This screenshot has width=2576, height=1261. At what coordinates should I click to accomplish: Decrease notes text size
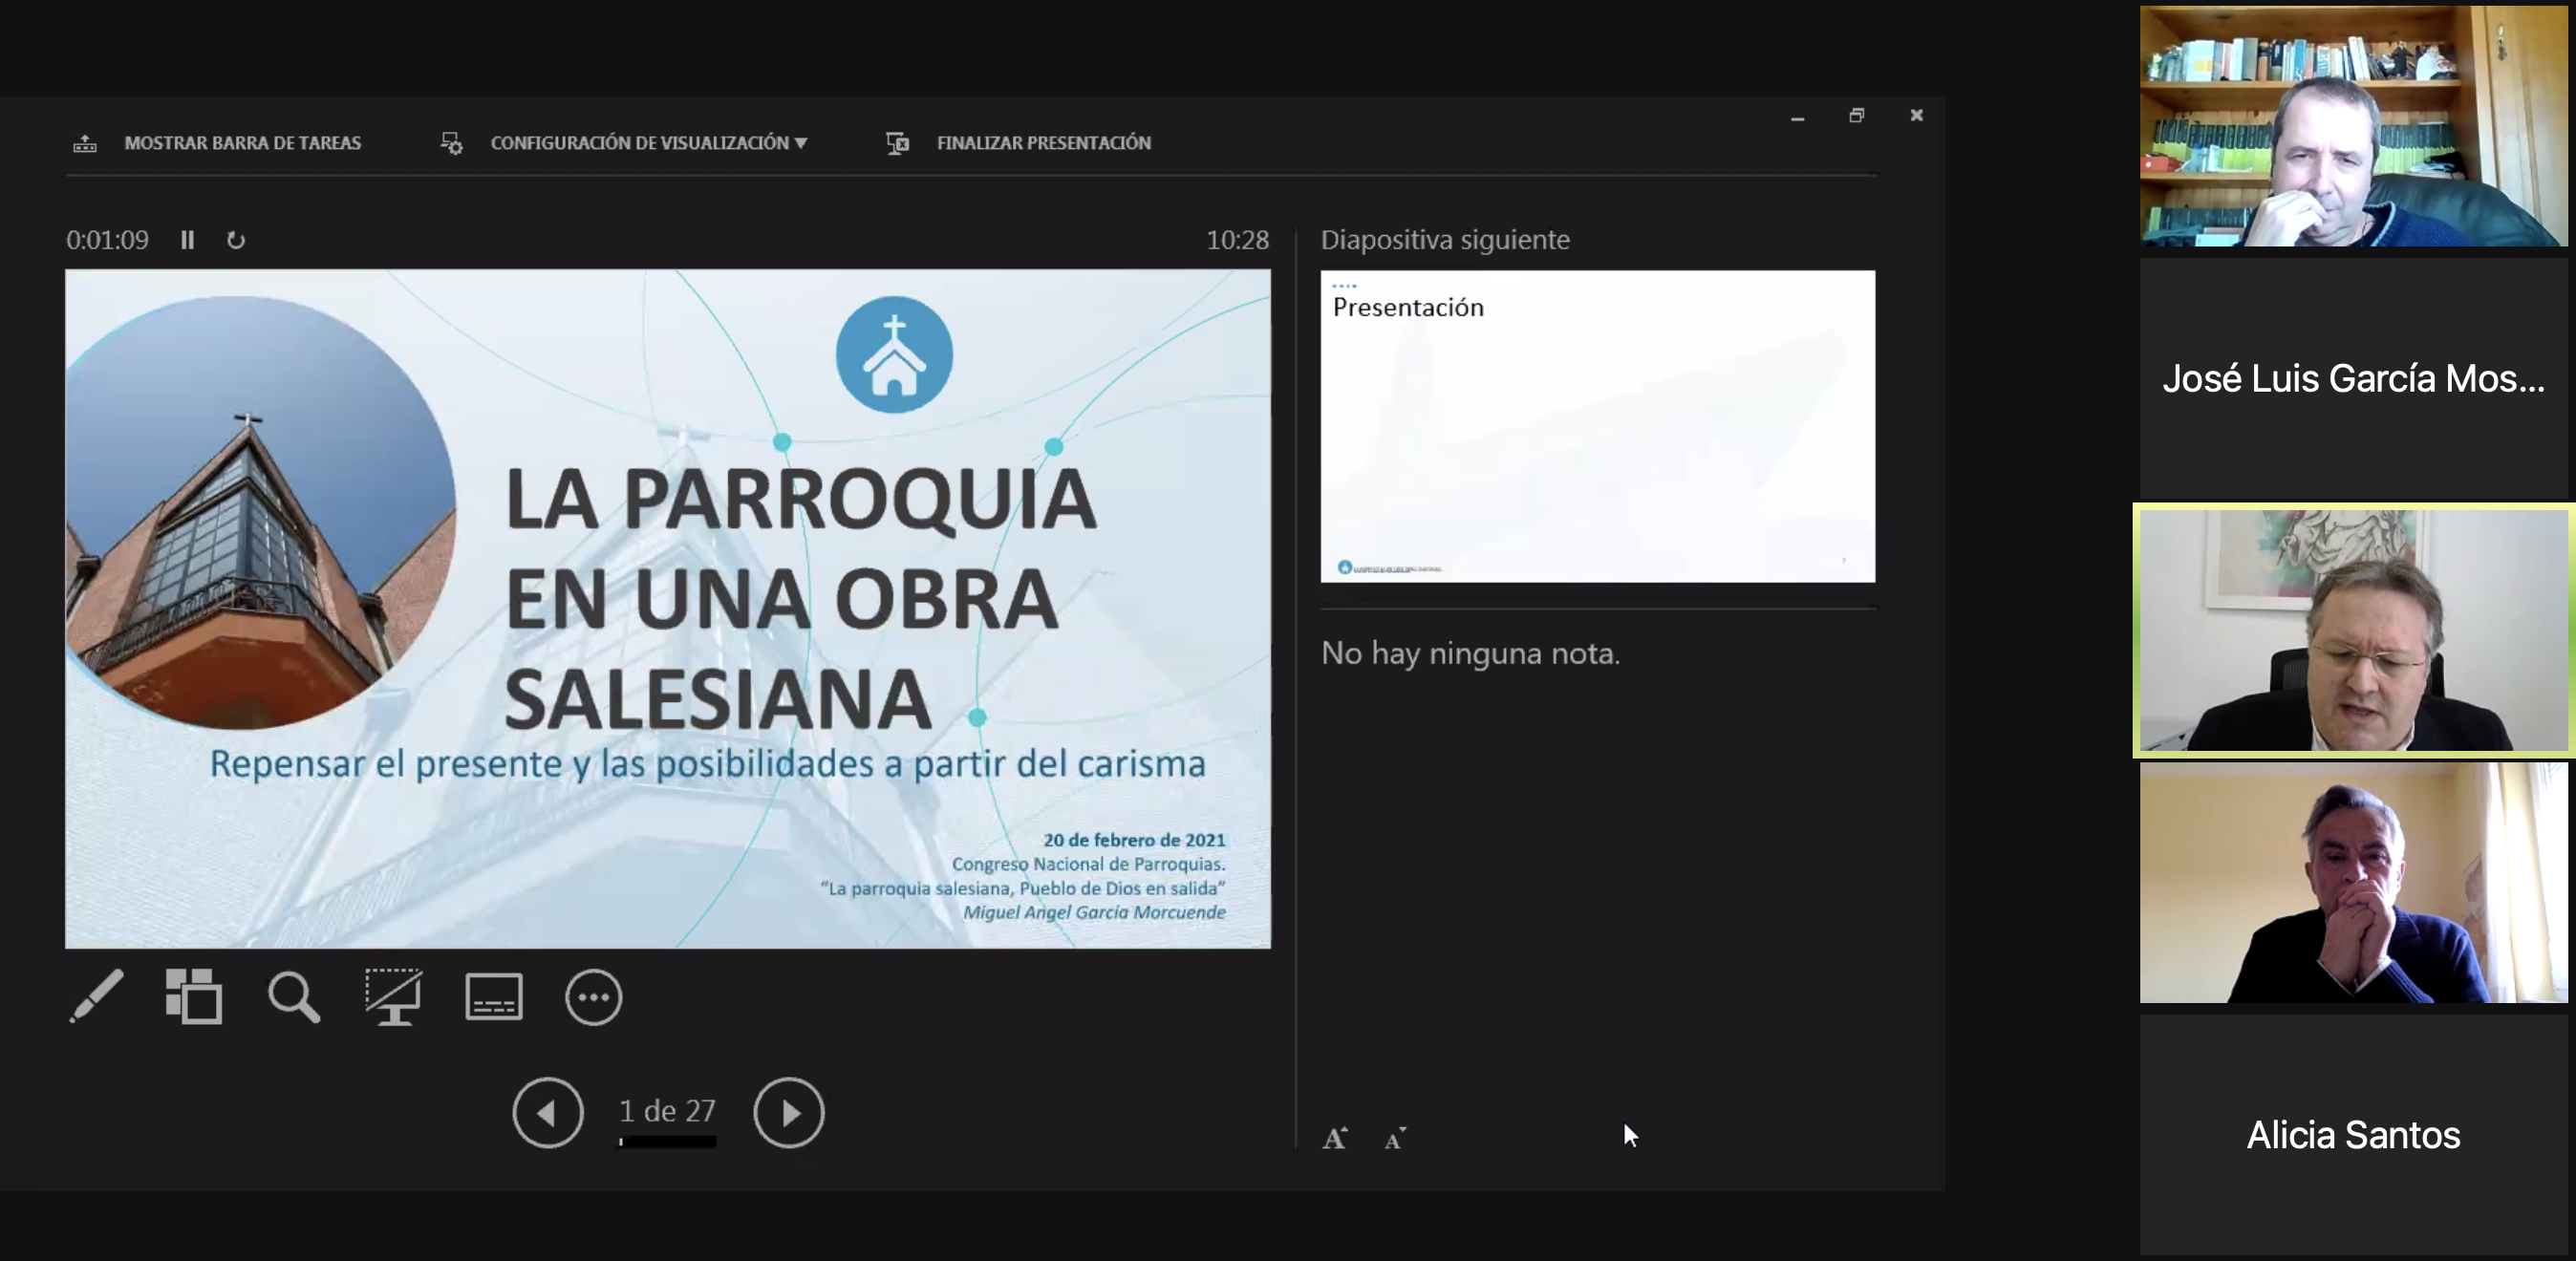click(1395, 1138)
